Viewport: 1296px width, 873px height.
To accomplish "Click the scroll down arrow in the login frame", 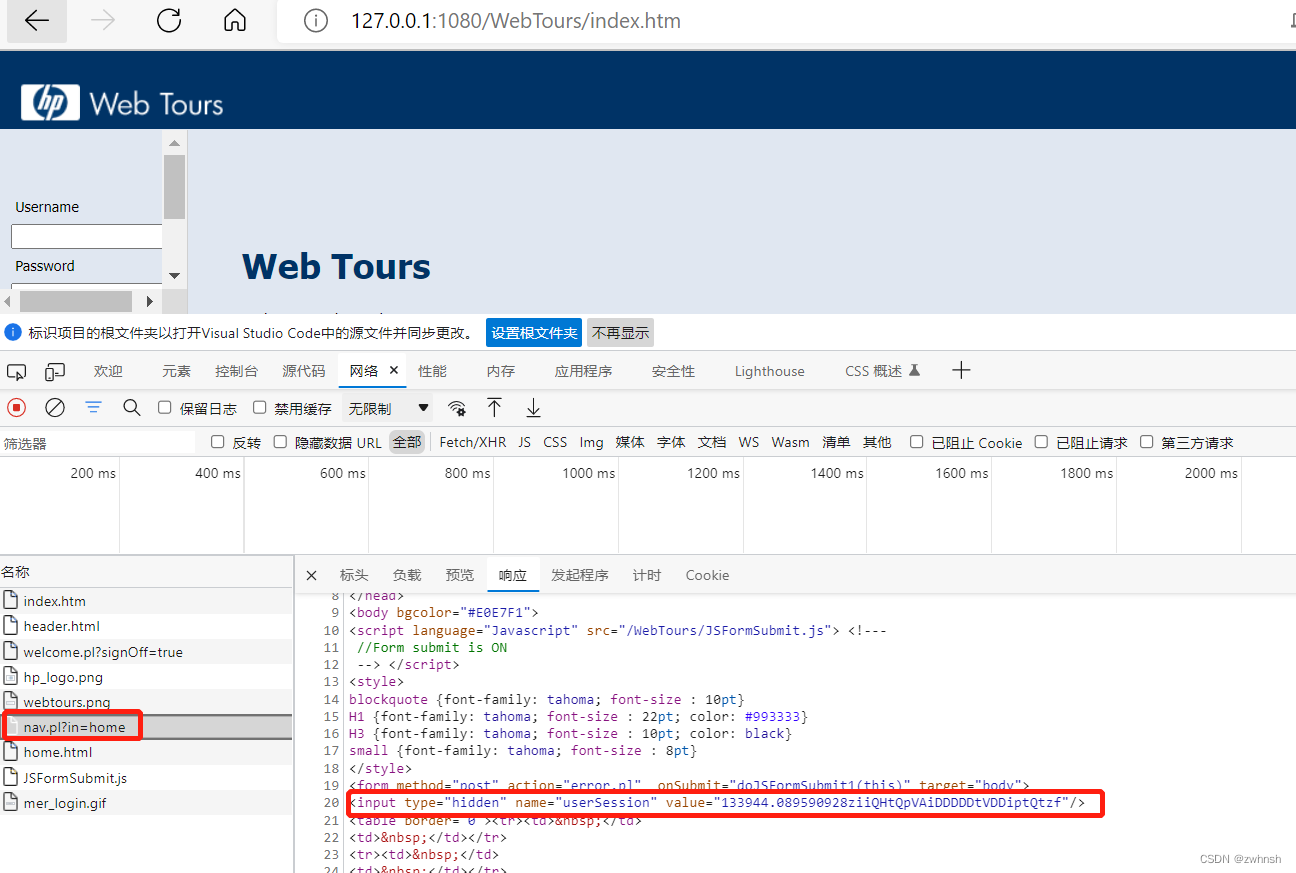I will (174, 275).
